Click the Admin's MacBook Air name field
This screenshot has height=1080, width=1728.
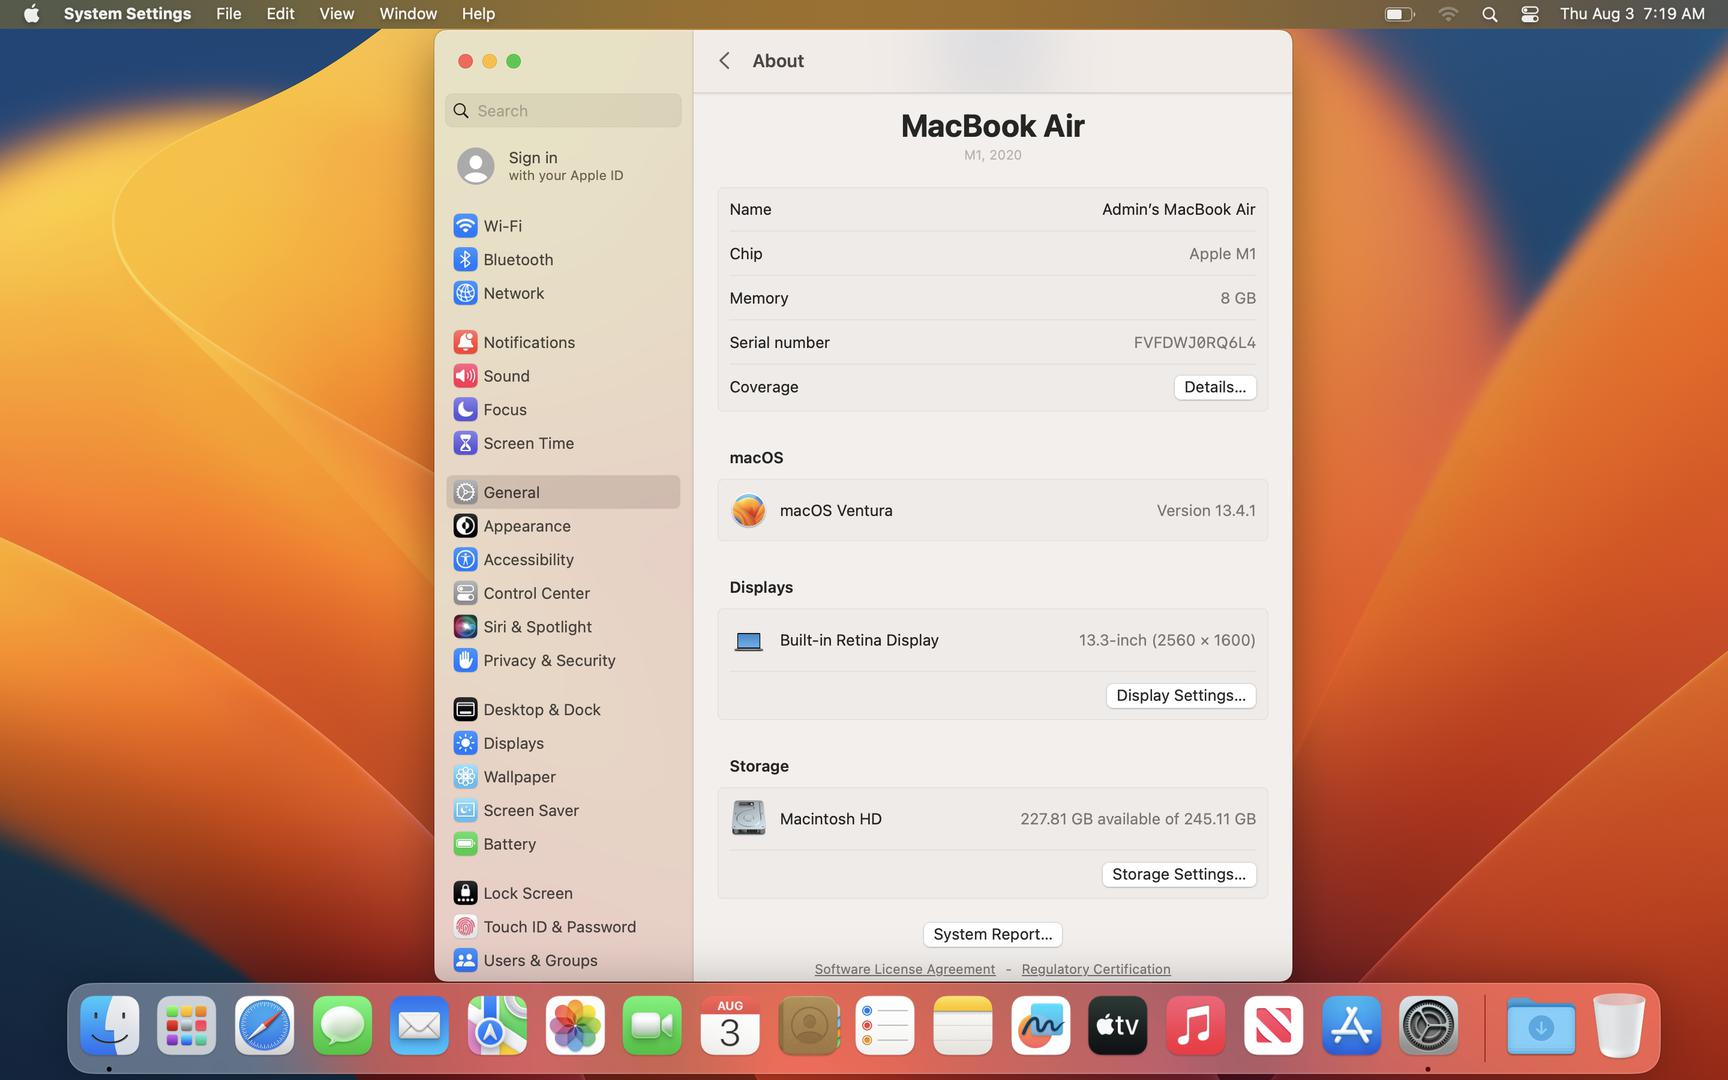[x=1178, y=209]
